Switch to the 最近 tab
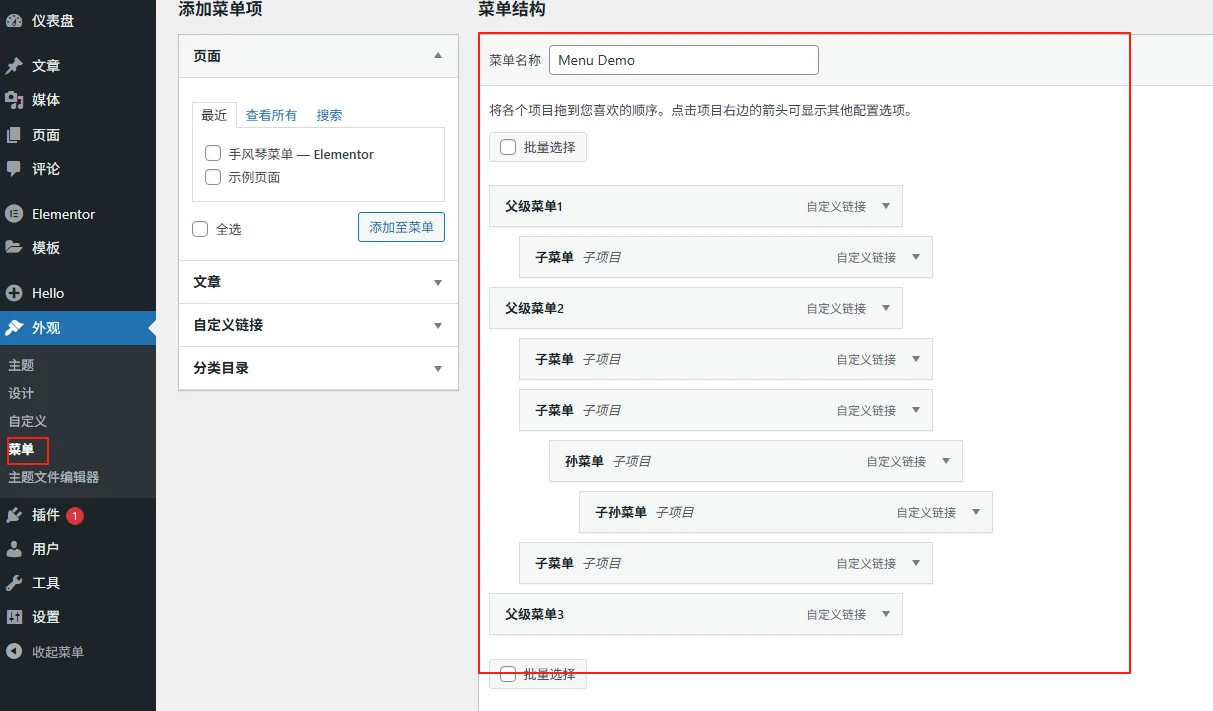The height and width of the screenshot is (711, 1213). 214,115
